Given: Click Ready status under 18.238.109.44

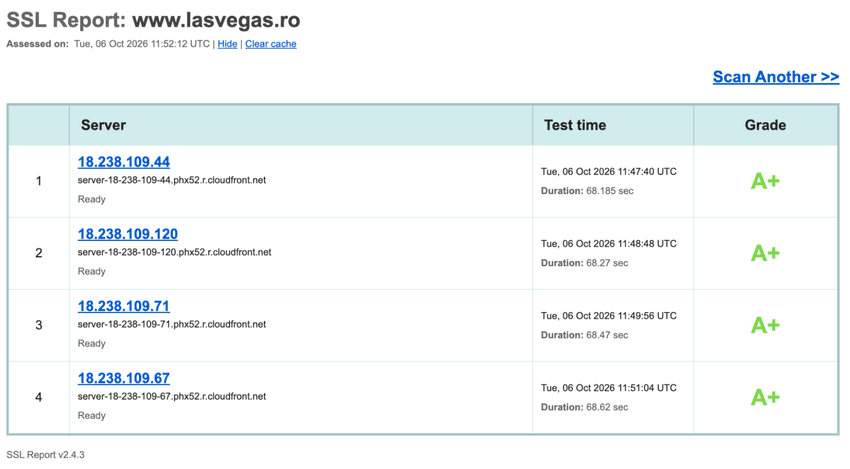Looking at the screenshot, I should point(92,200).
